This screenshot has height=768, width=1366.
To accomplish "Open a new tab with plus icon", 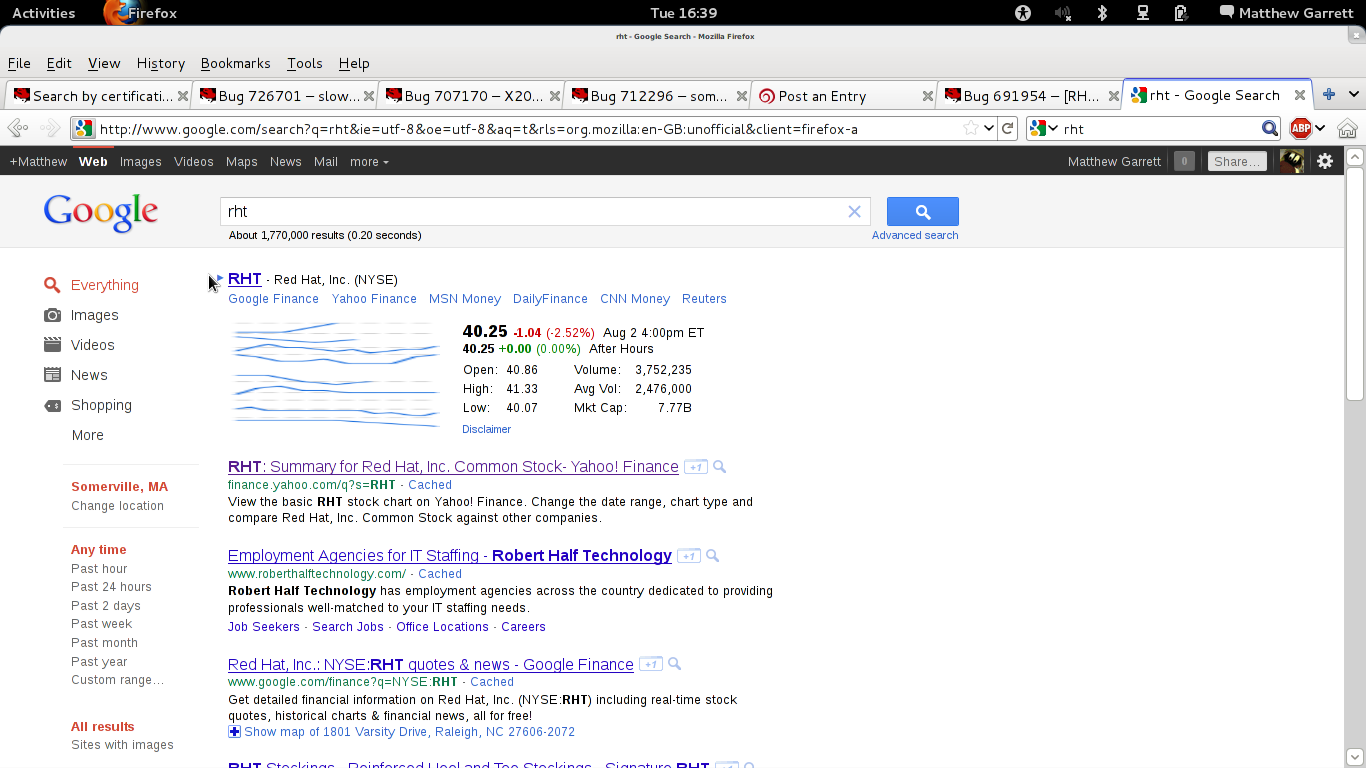I will click(x=1329, y=95).
